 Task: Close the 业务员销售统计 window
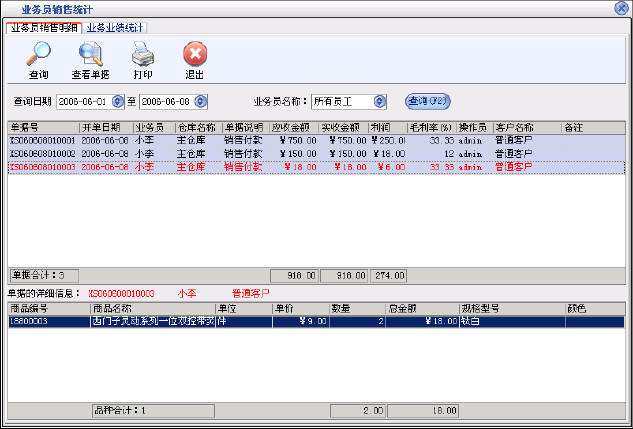click(x=621, y=7)
